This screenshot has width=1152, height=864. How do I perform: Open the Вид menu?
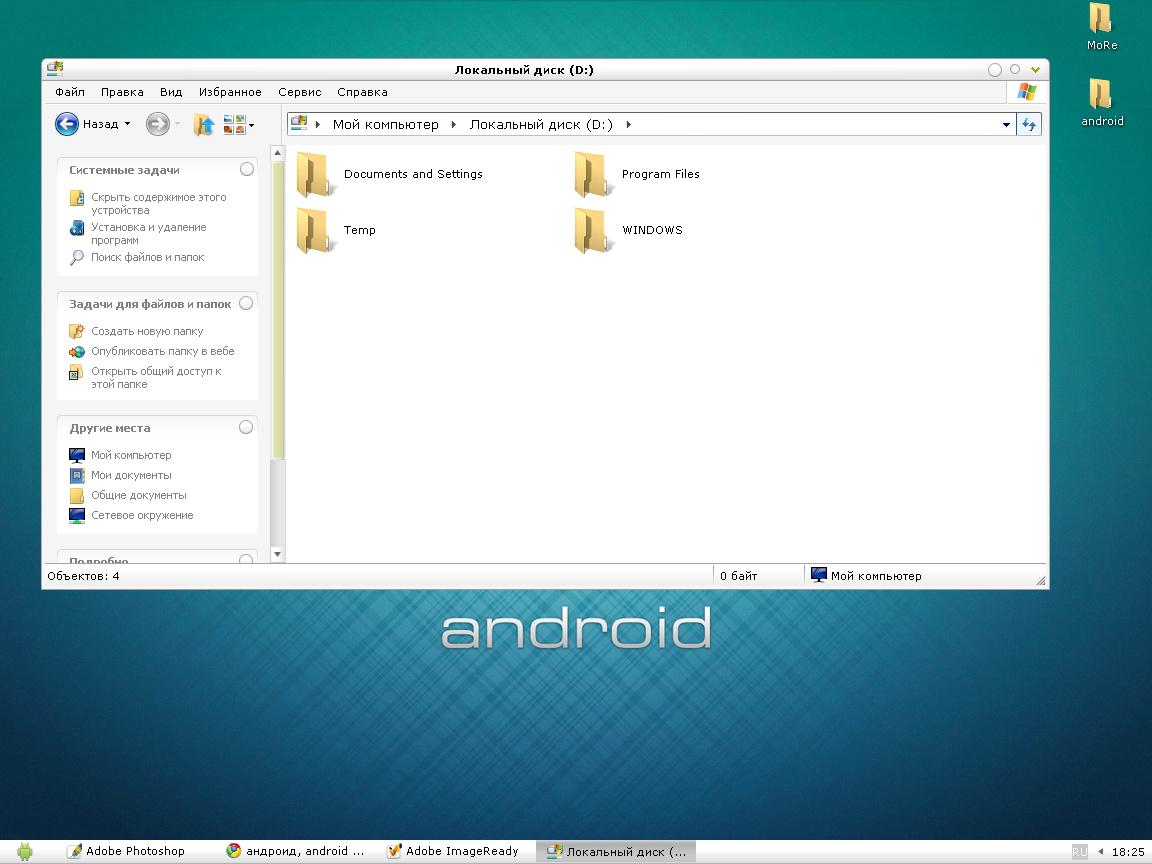[171, 92]
